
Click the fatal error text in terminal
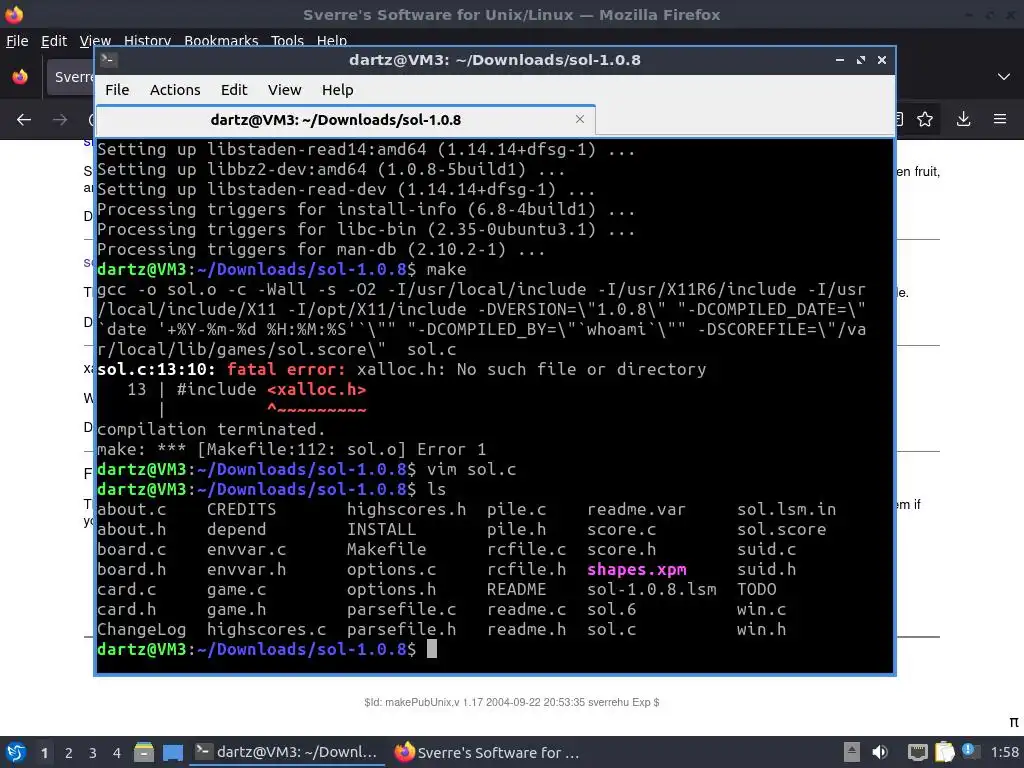tap(286, 370)
